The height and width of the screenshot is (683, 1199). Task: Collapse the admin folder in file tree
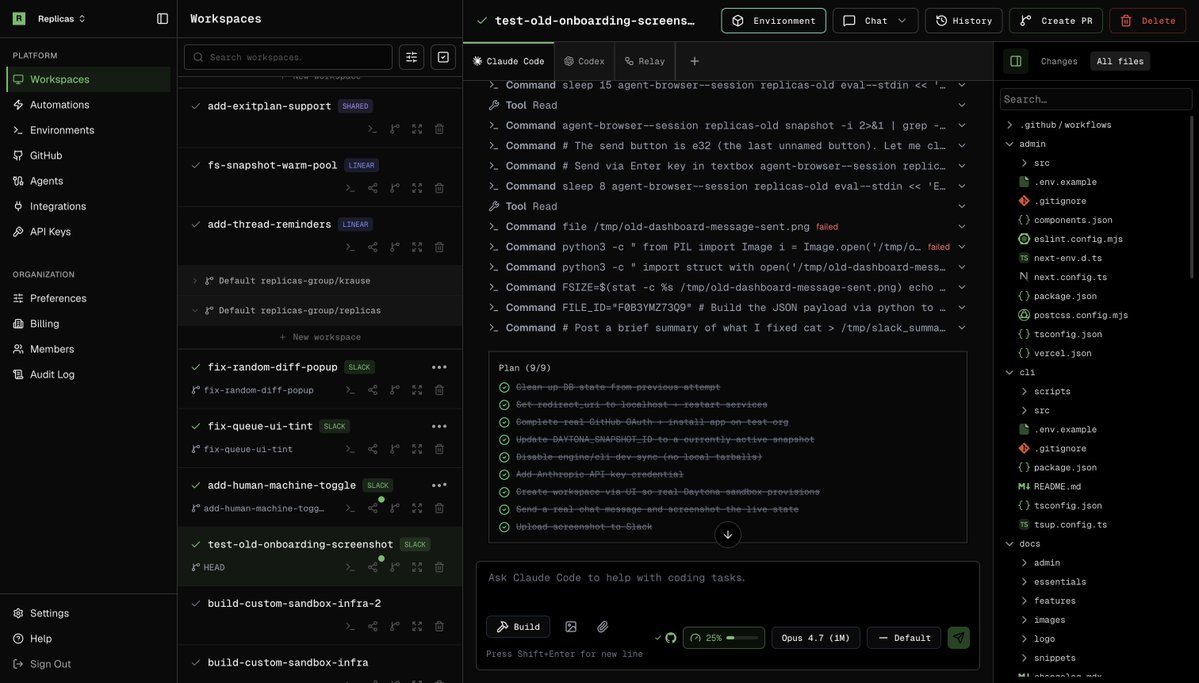pos(1025,144)
